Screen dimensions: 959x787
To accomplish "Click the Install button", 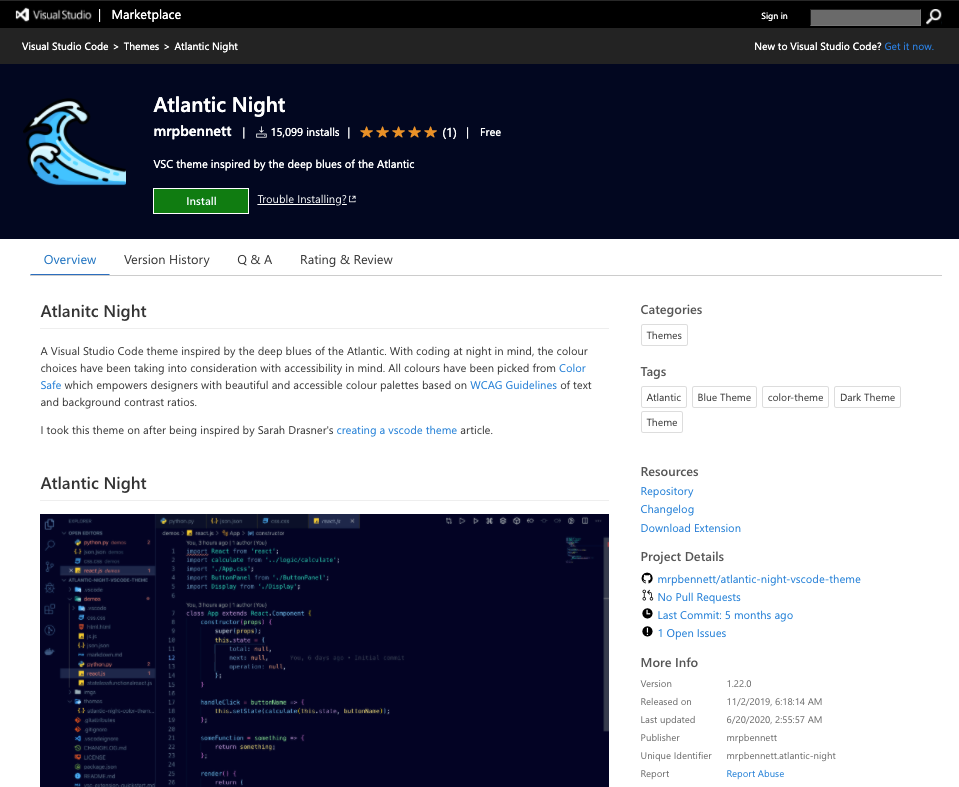I will coord(200,200).
